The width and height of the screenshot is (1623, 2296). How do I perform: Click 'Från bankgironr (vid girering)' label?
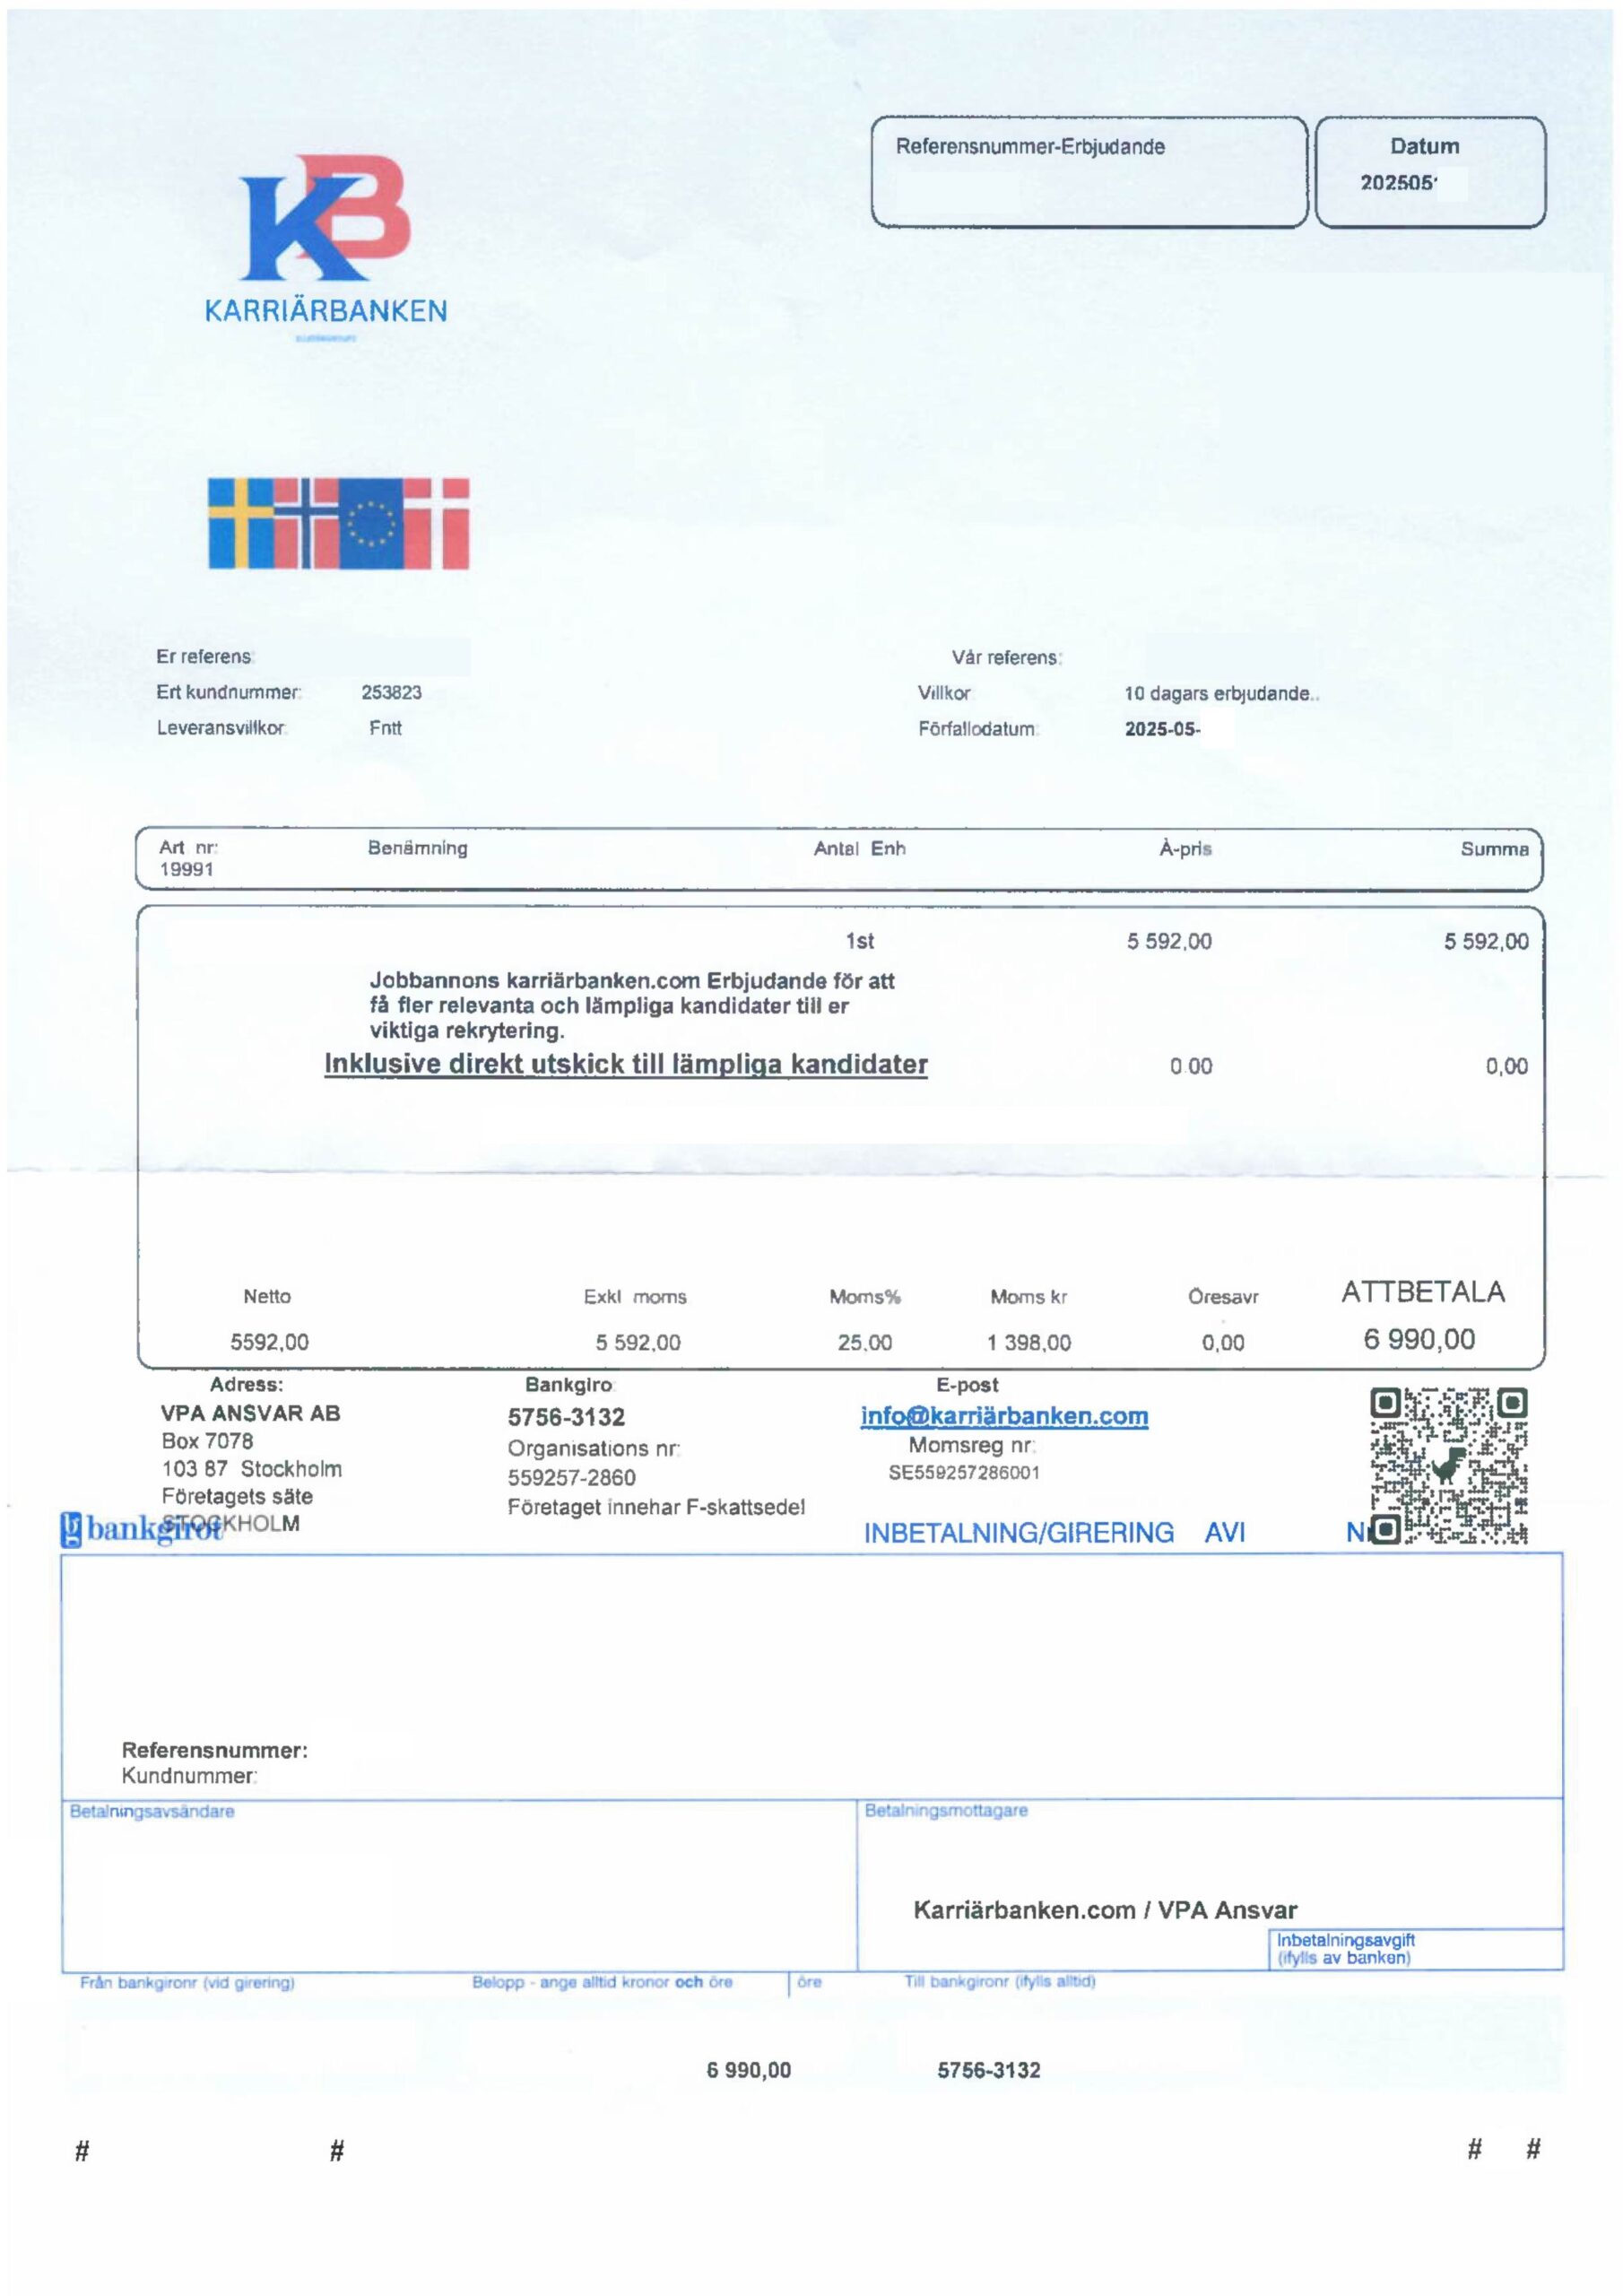187,1982
